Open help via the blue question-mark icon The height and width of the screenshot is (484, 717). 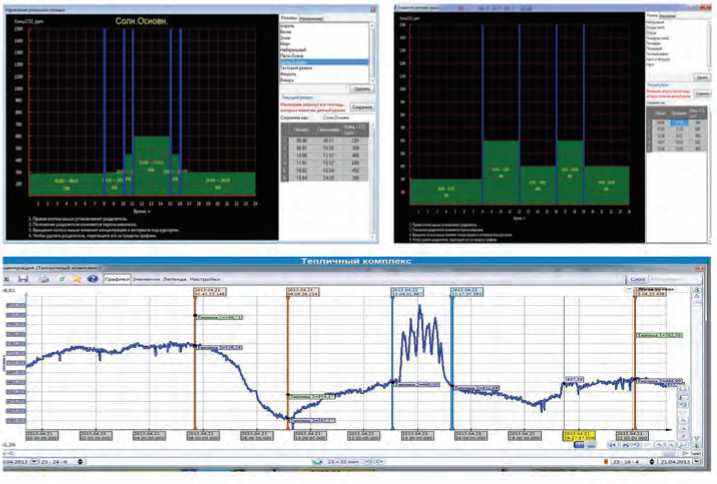point(93,279)
